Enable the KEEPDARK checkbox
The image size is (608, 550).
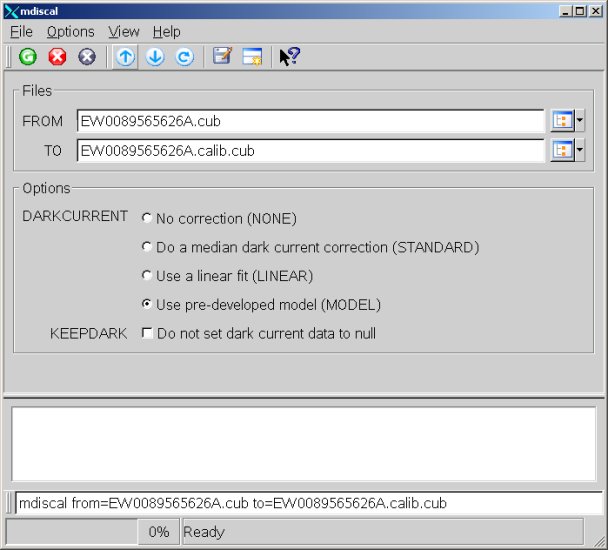coord(147,334)
